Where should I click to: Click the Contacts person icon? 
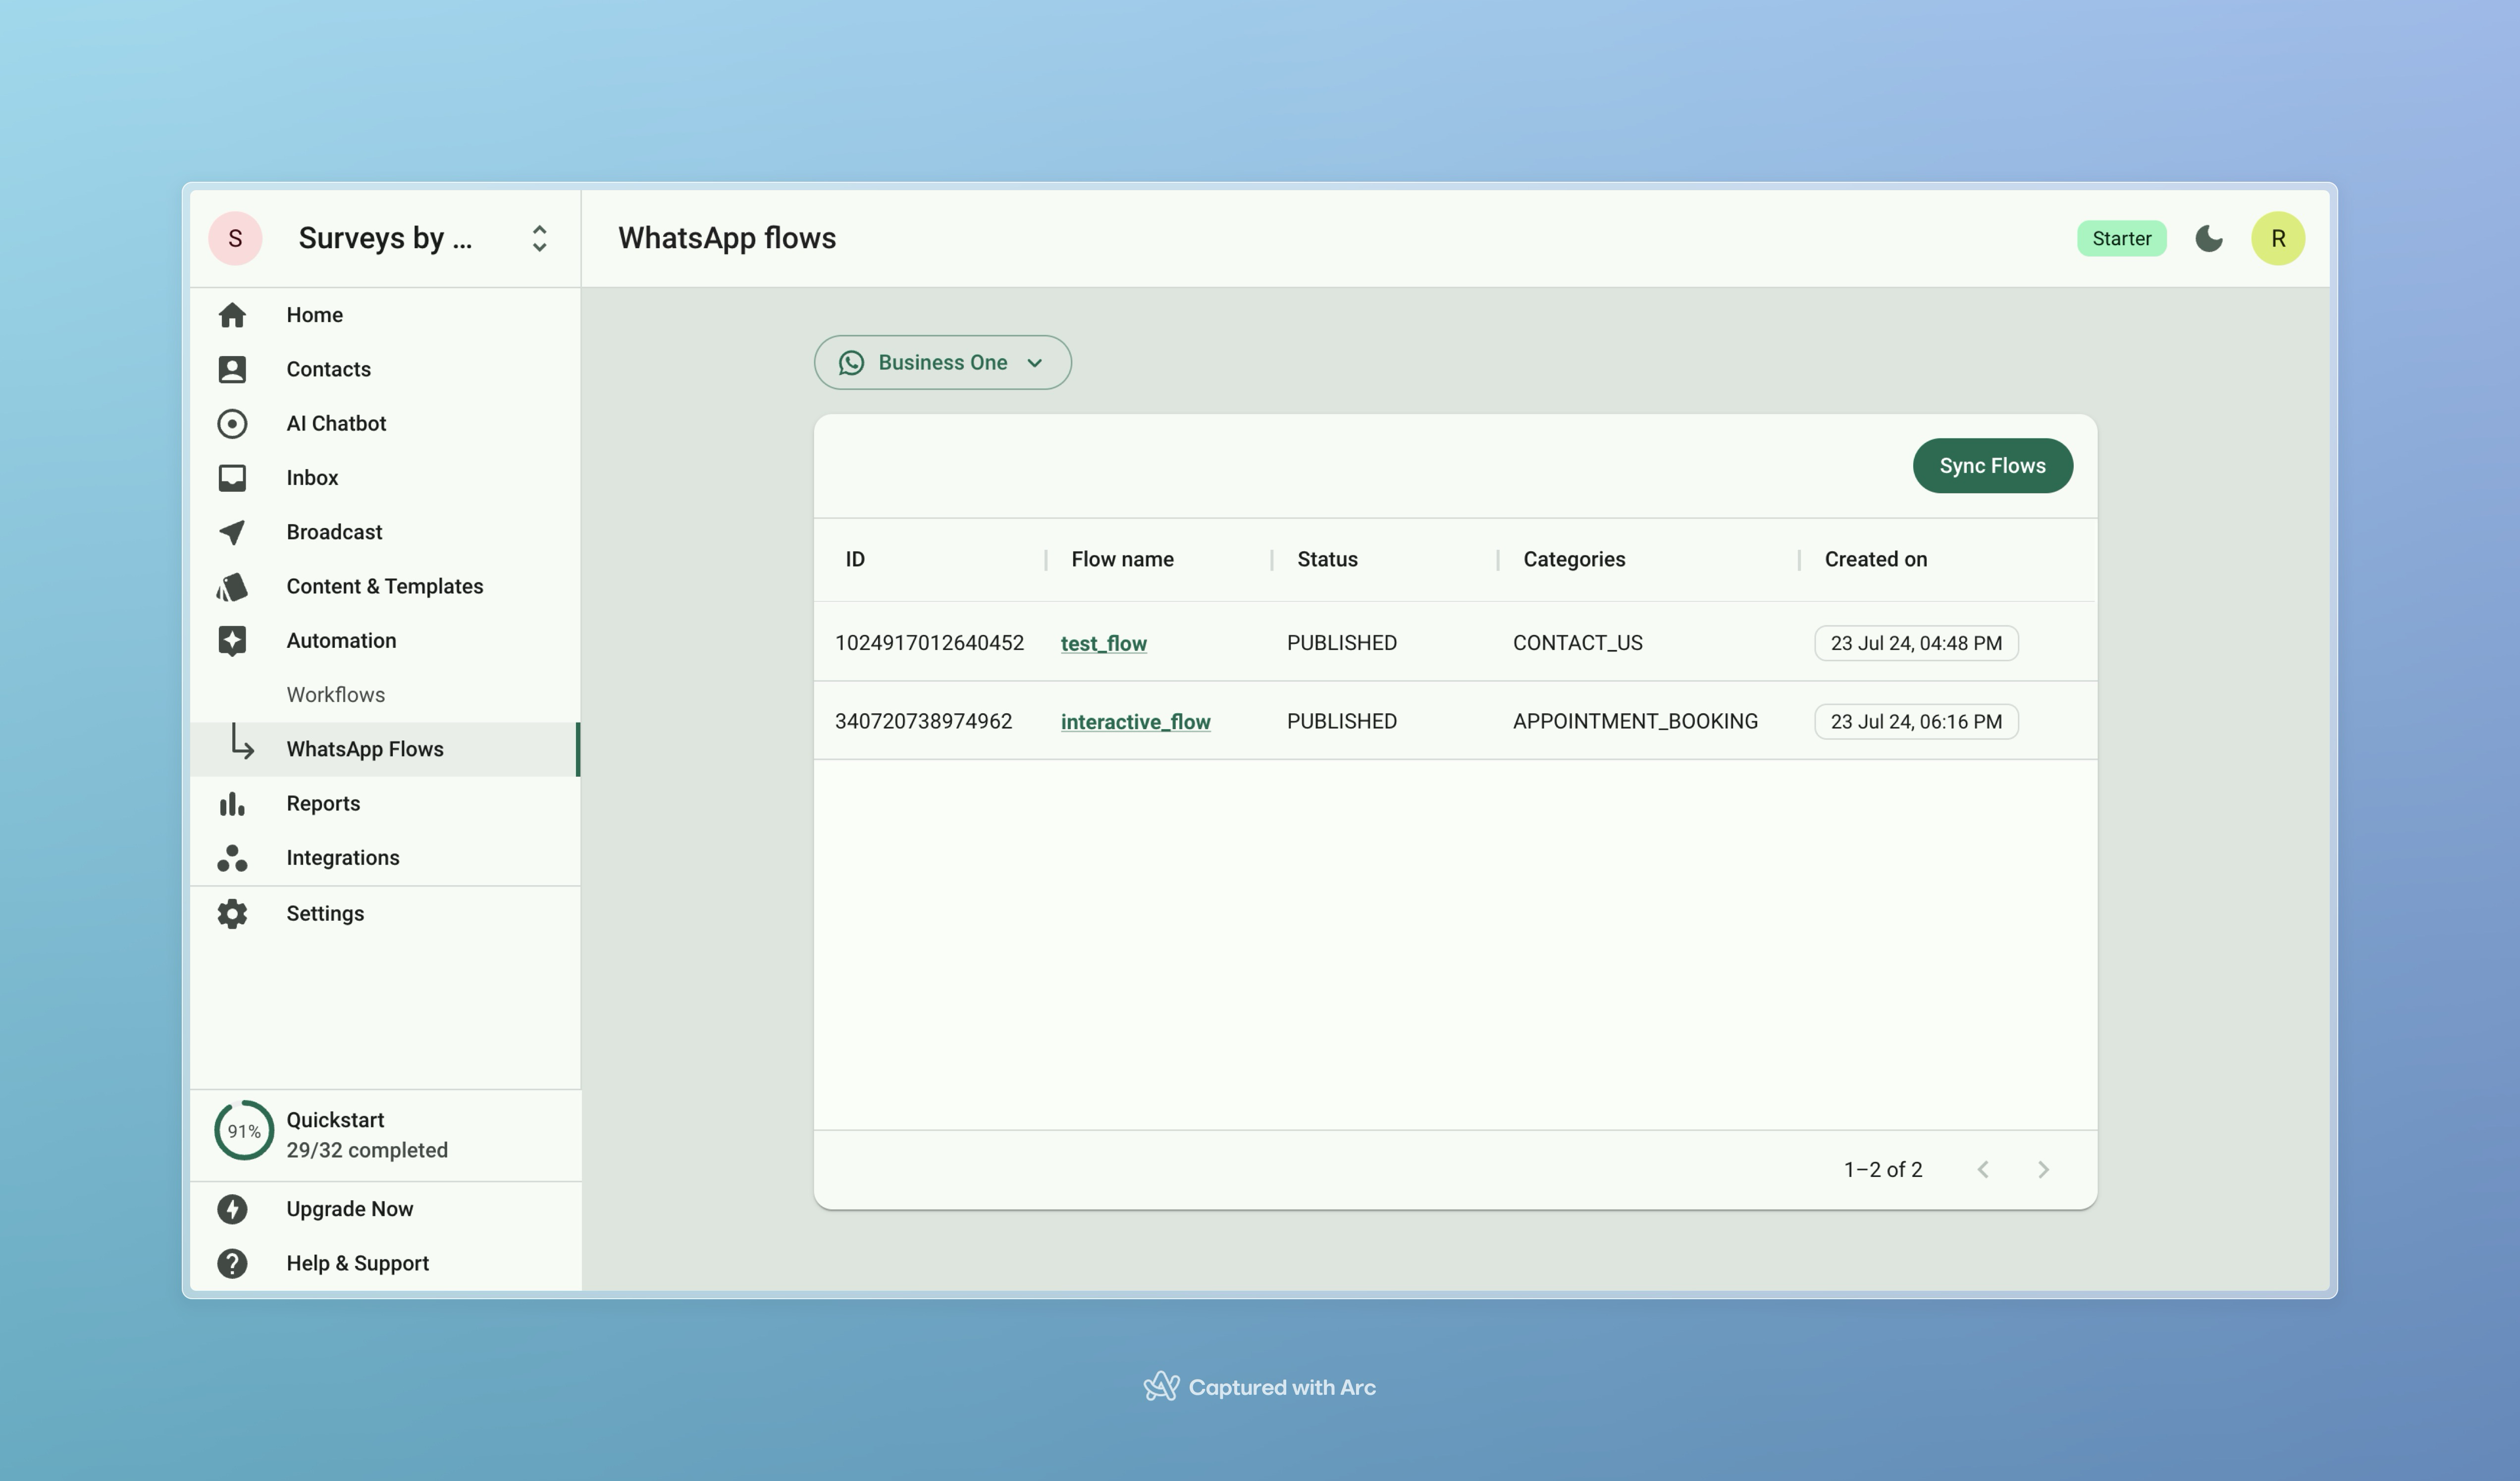tap(232, 369)
